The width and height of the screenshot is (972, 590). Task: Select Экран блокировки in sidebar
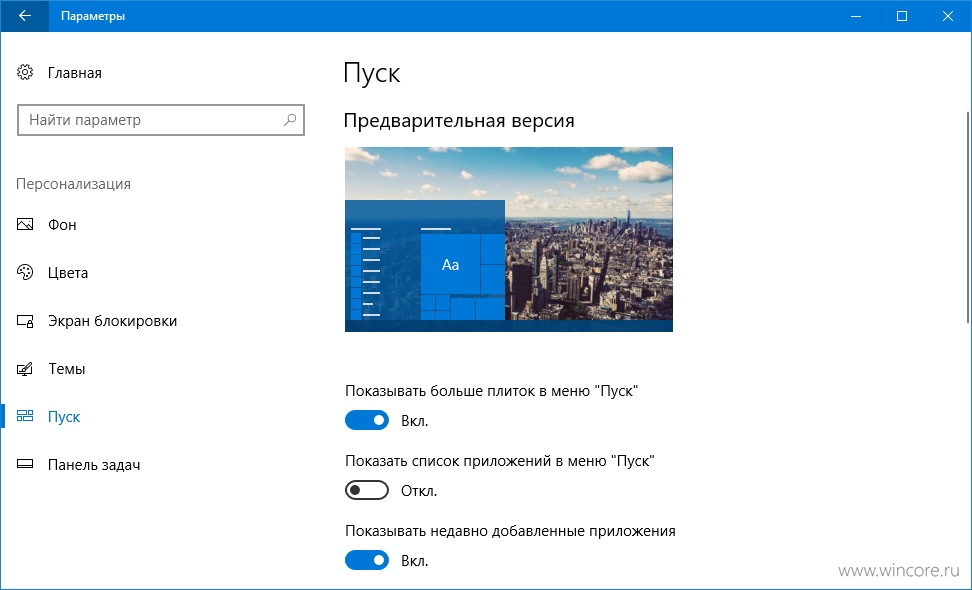pos(112,321)
